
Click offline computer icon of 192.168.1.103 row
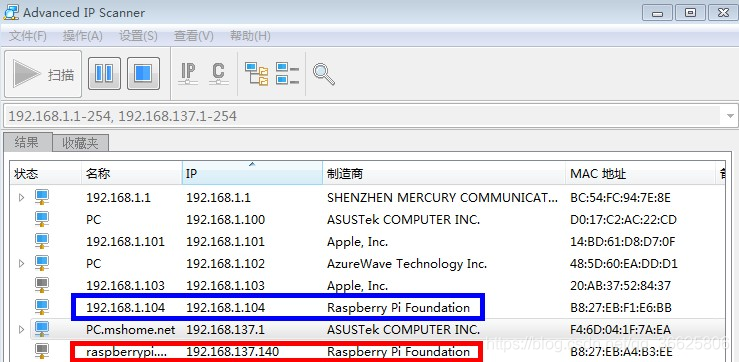pyautogui.click(x=42, y=286)
